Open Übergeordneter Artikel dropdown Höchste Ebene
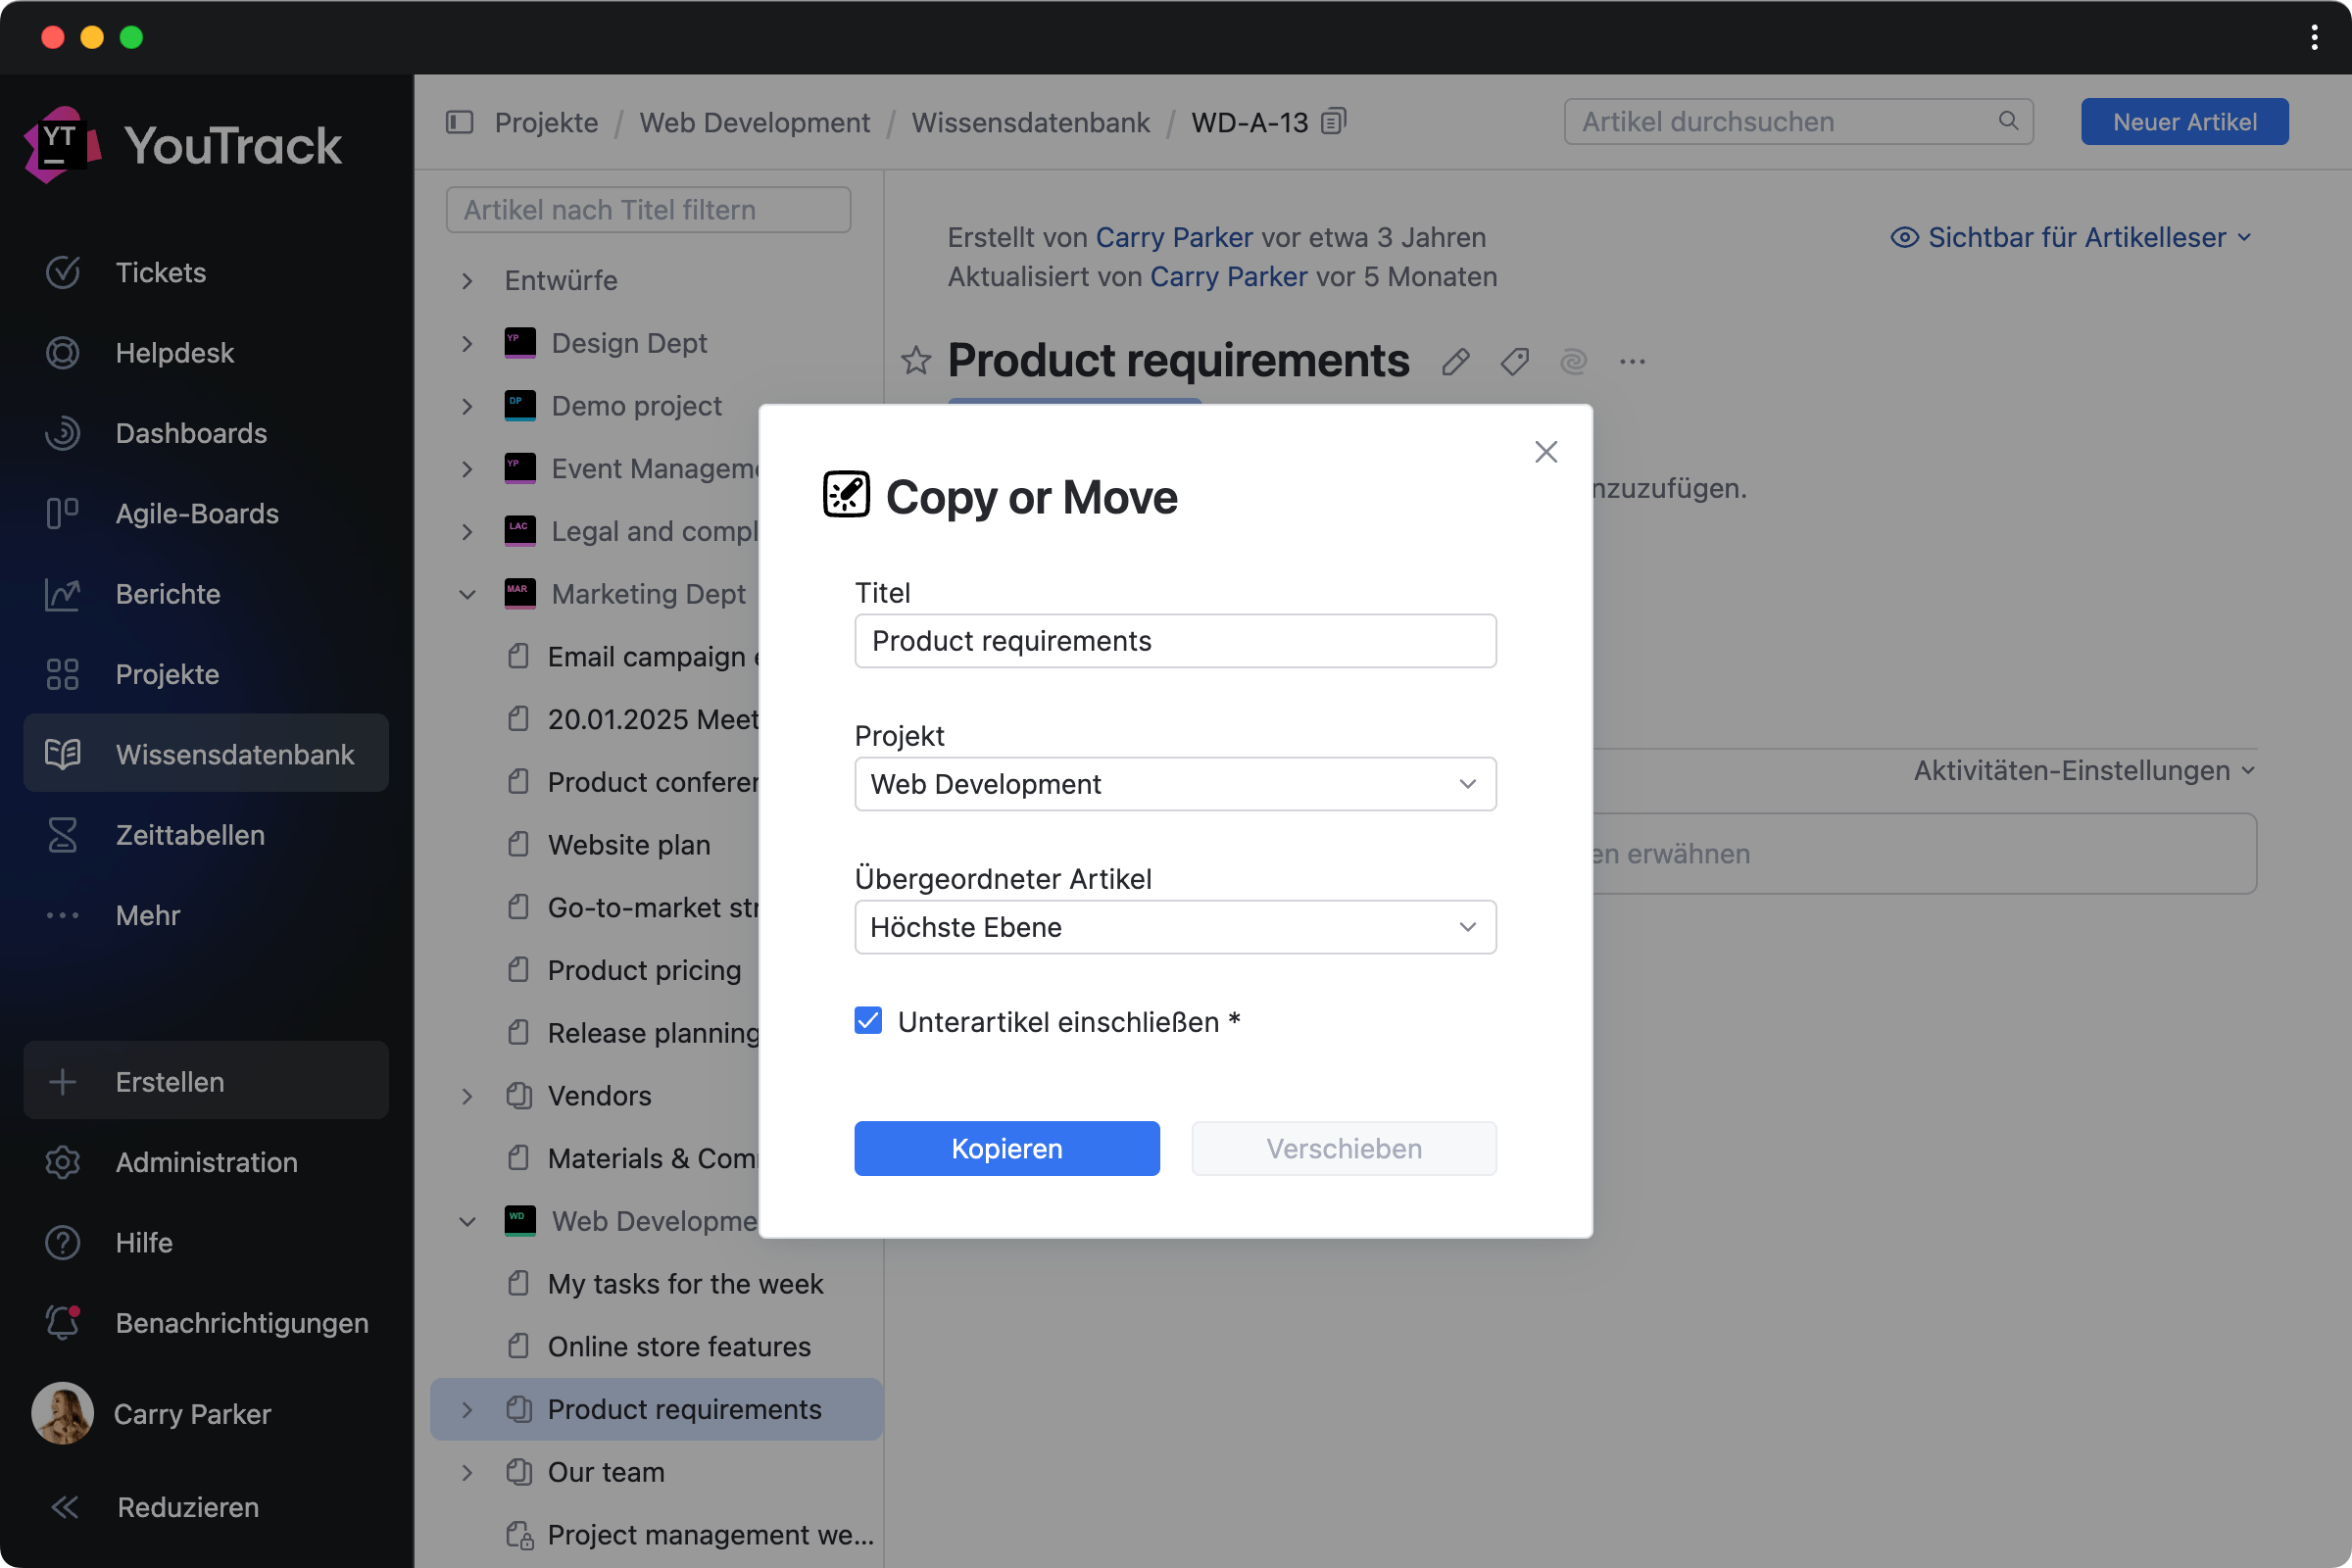Screen dimensions: 2352x1568 tap(1175, 927)
